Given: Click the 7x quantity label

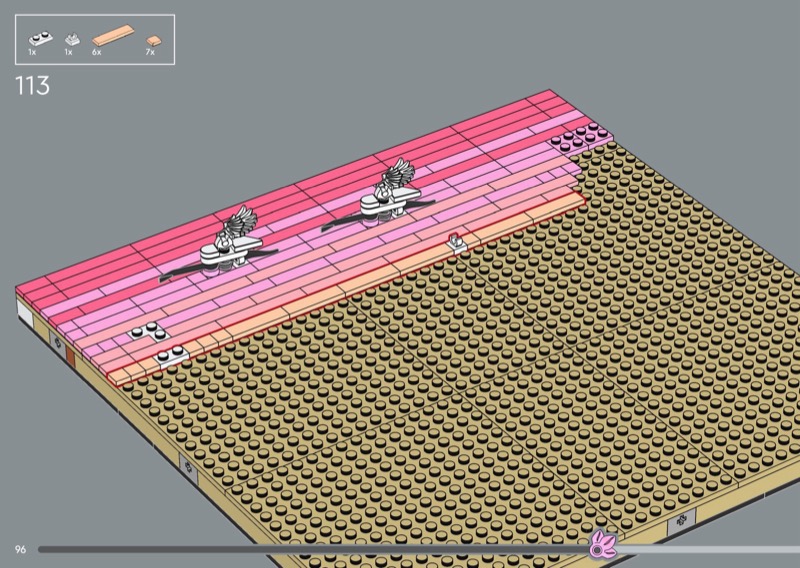Looking at the screenshot, I should pyautogui.click(x=150, y=50).
